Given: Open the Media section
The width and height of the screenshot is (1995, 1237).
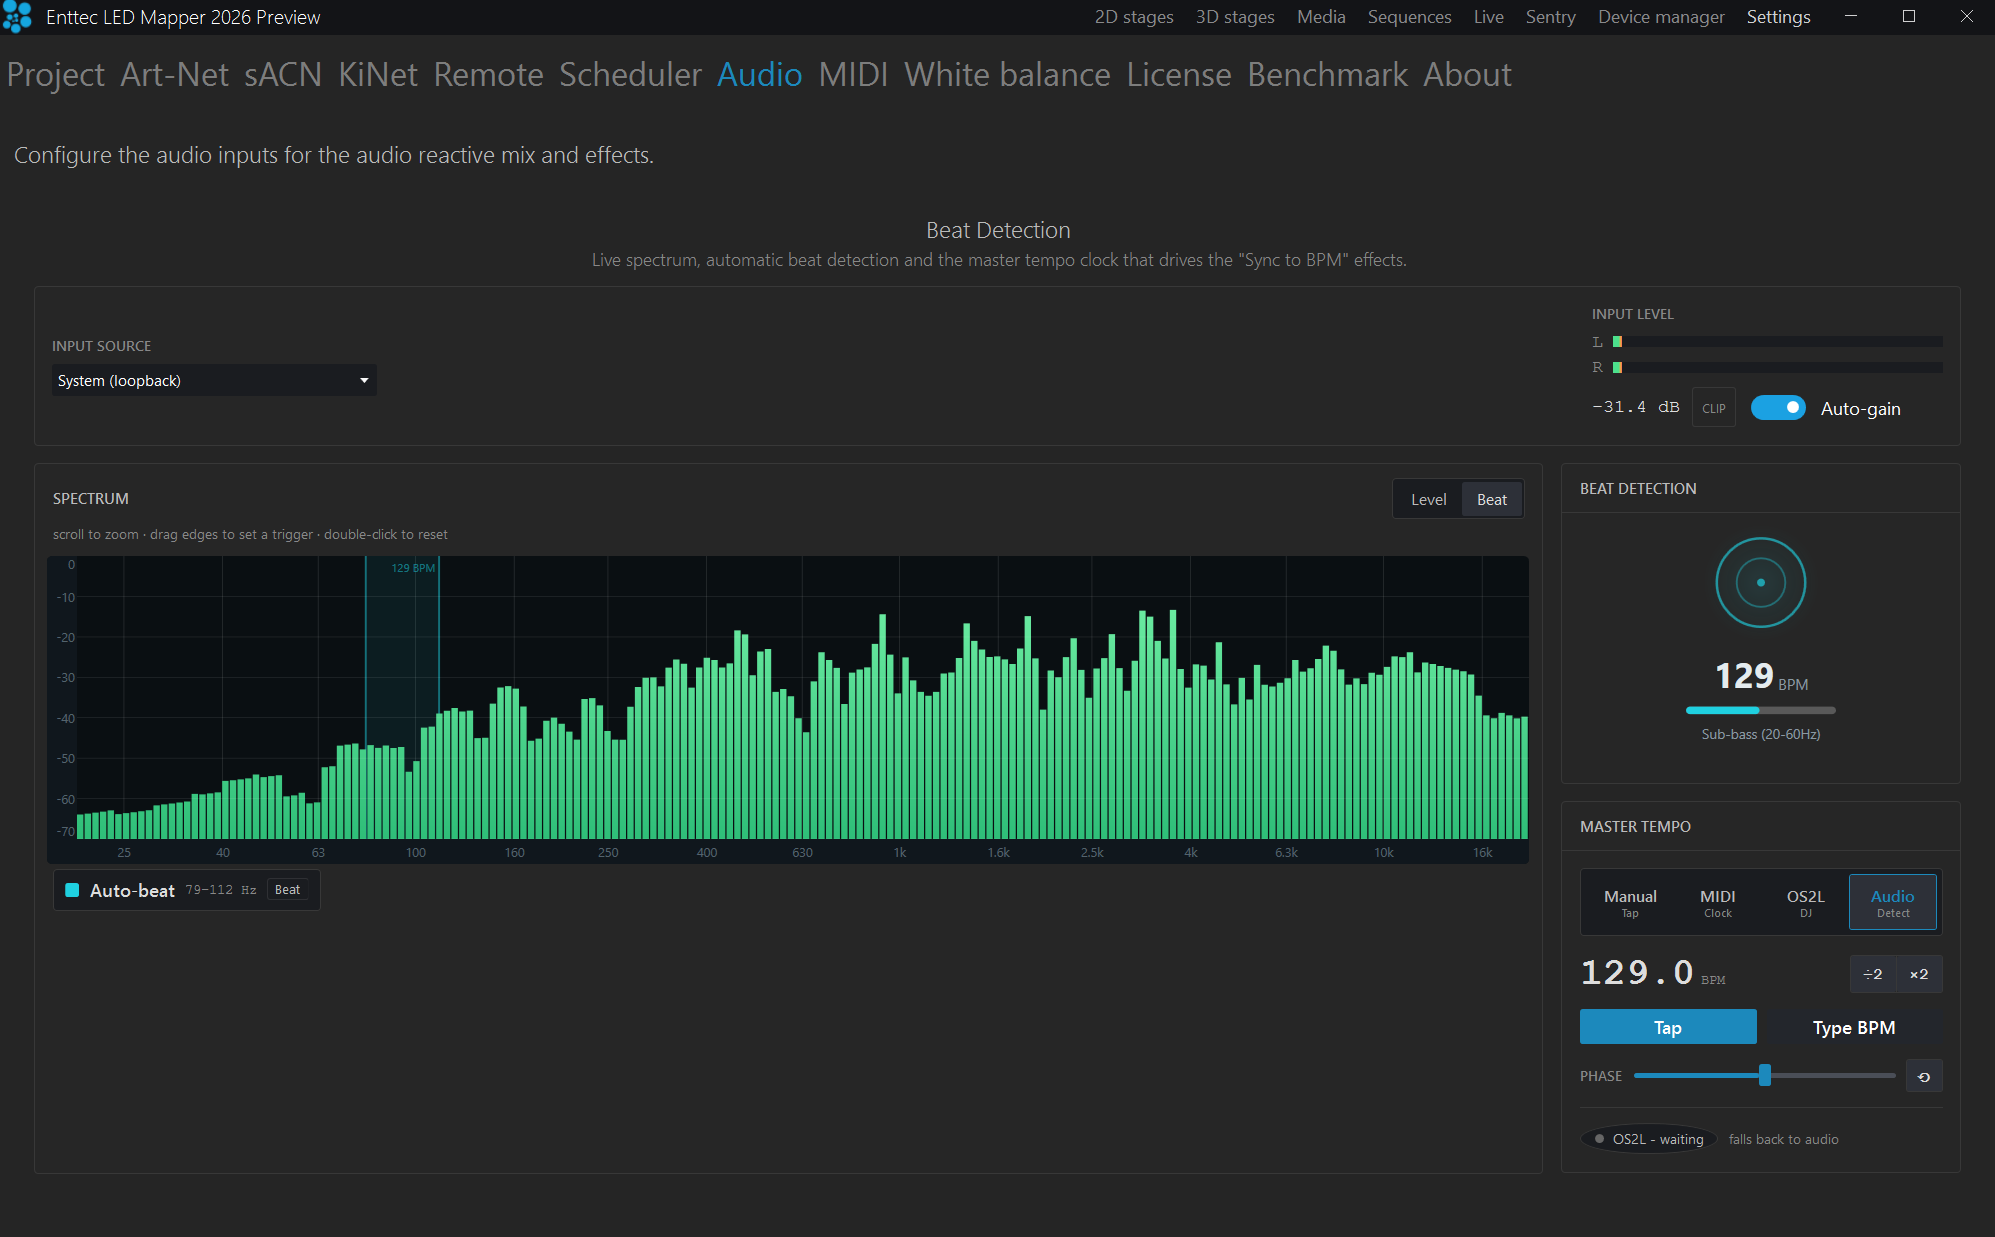Looking at the screenshot, I should click(1321, 17).
